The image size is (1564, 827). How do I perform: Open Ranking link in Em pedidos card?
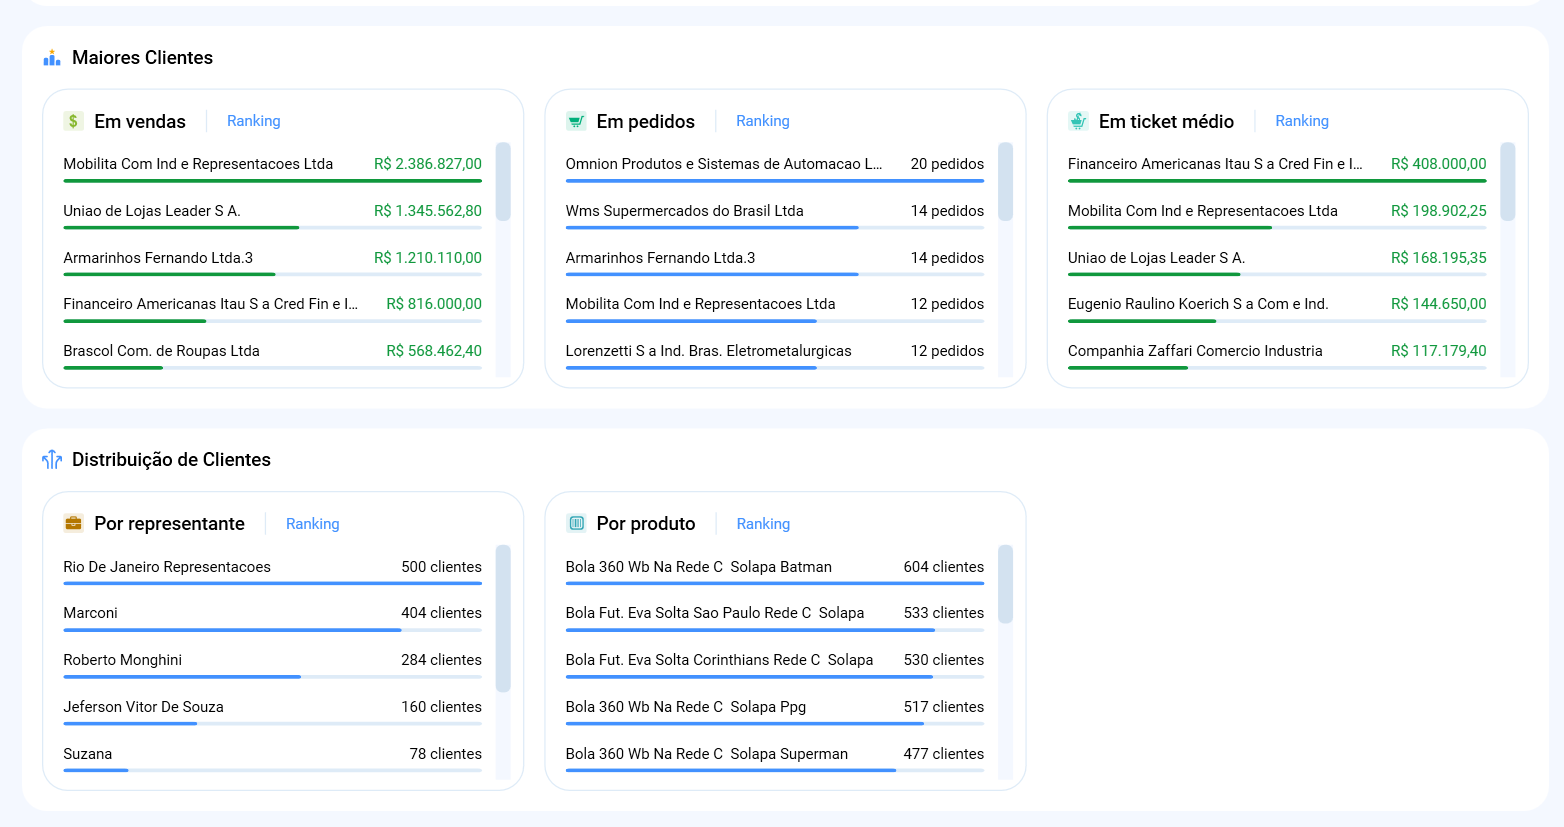(762, 121)
